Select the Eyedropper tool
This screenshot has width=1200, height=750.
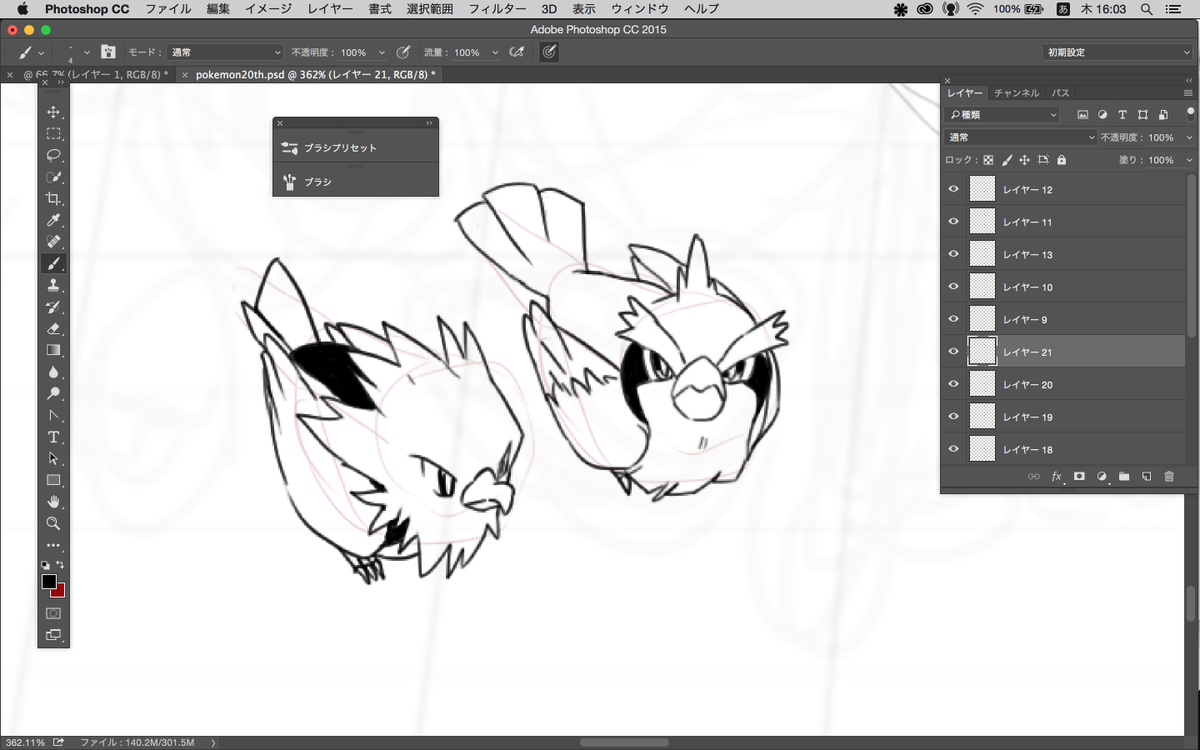click(54, 220)
